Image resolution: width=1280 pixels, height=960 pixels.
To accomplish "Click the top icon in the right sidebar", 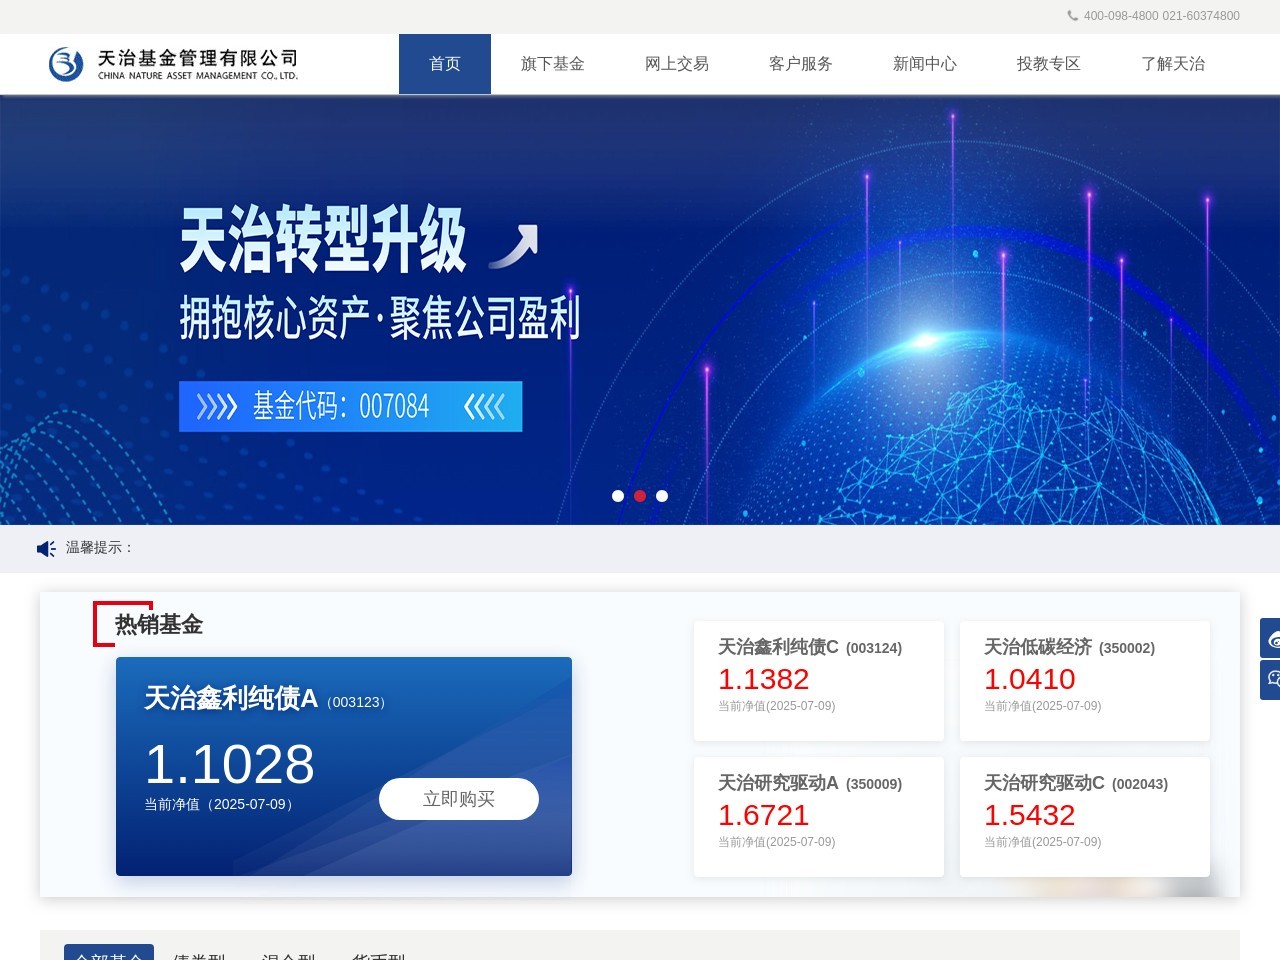I will [x=1271, y=638].
